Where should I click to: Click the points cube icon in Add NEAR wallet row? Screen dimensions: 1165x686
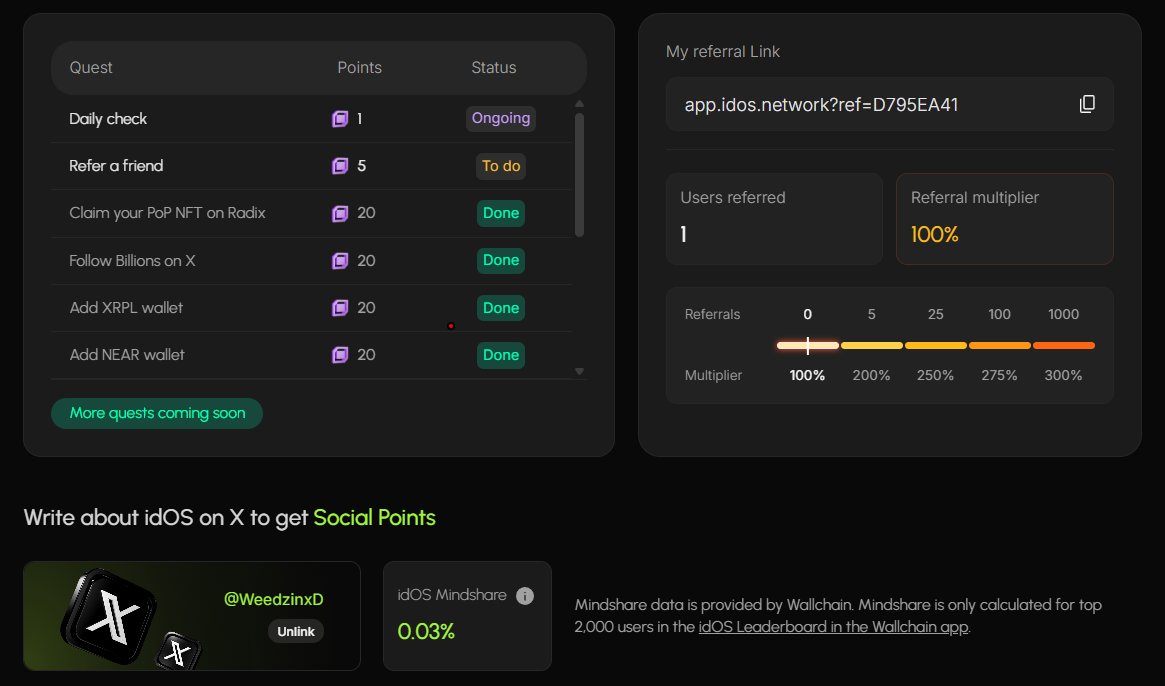tap(340, 355)
